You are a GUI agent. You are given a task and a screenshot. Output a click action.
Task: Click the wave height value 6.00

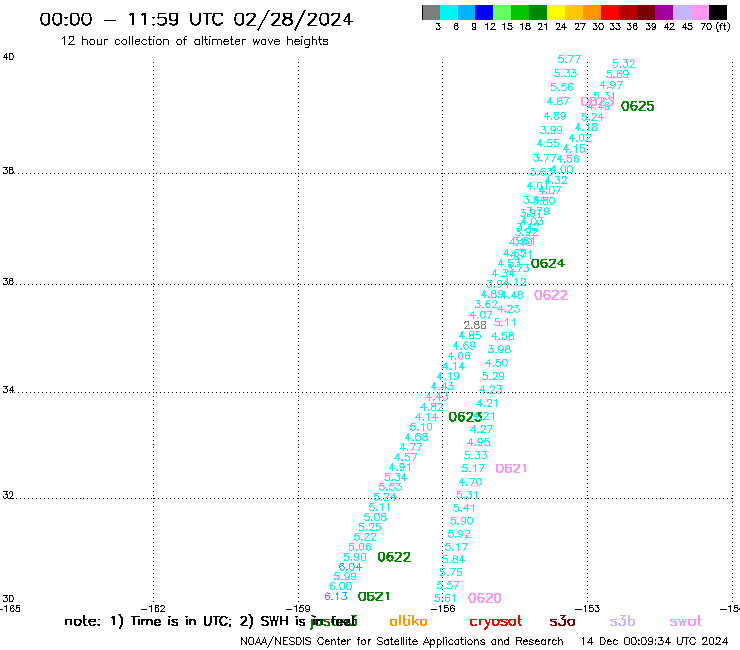pos(340,586)
